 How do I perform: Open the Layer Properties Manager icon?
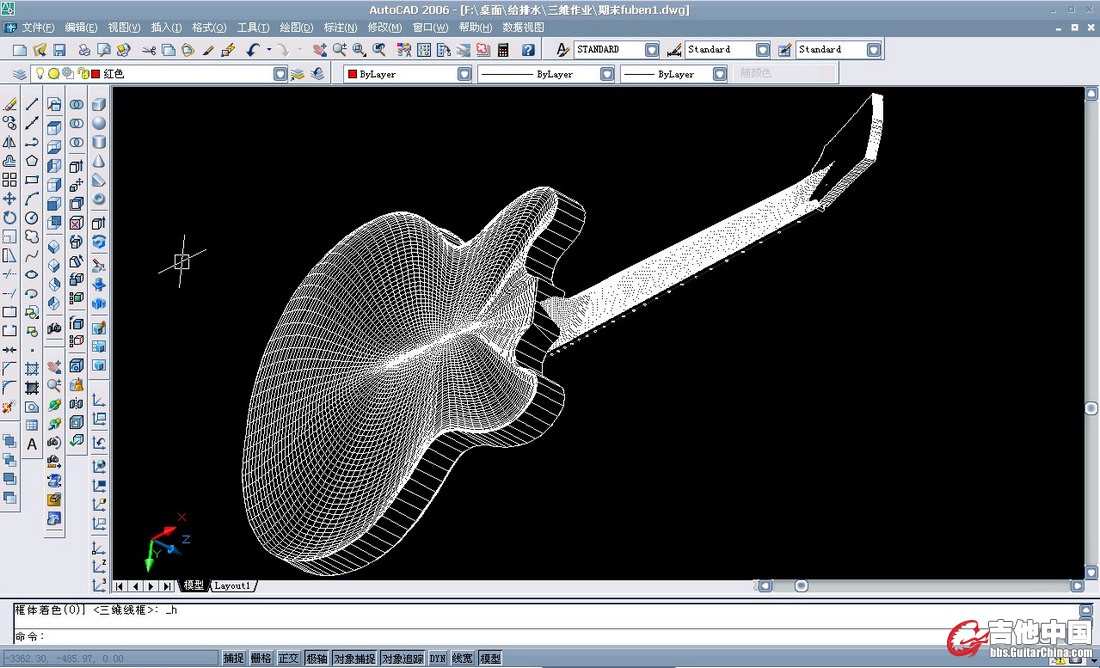19,74
